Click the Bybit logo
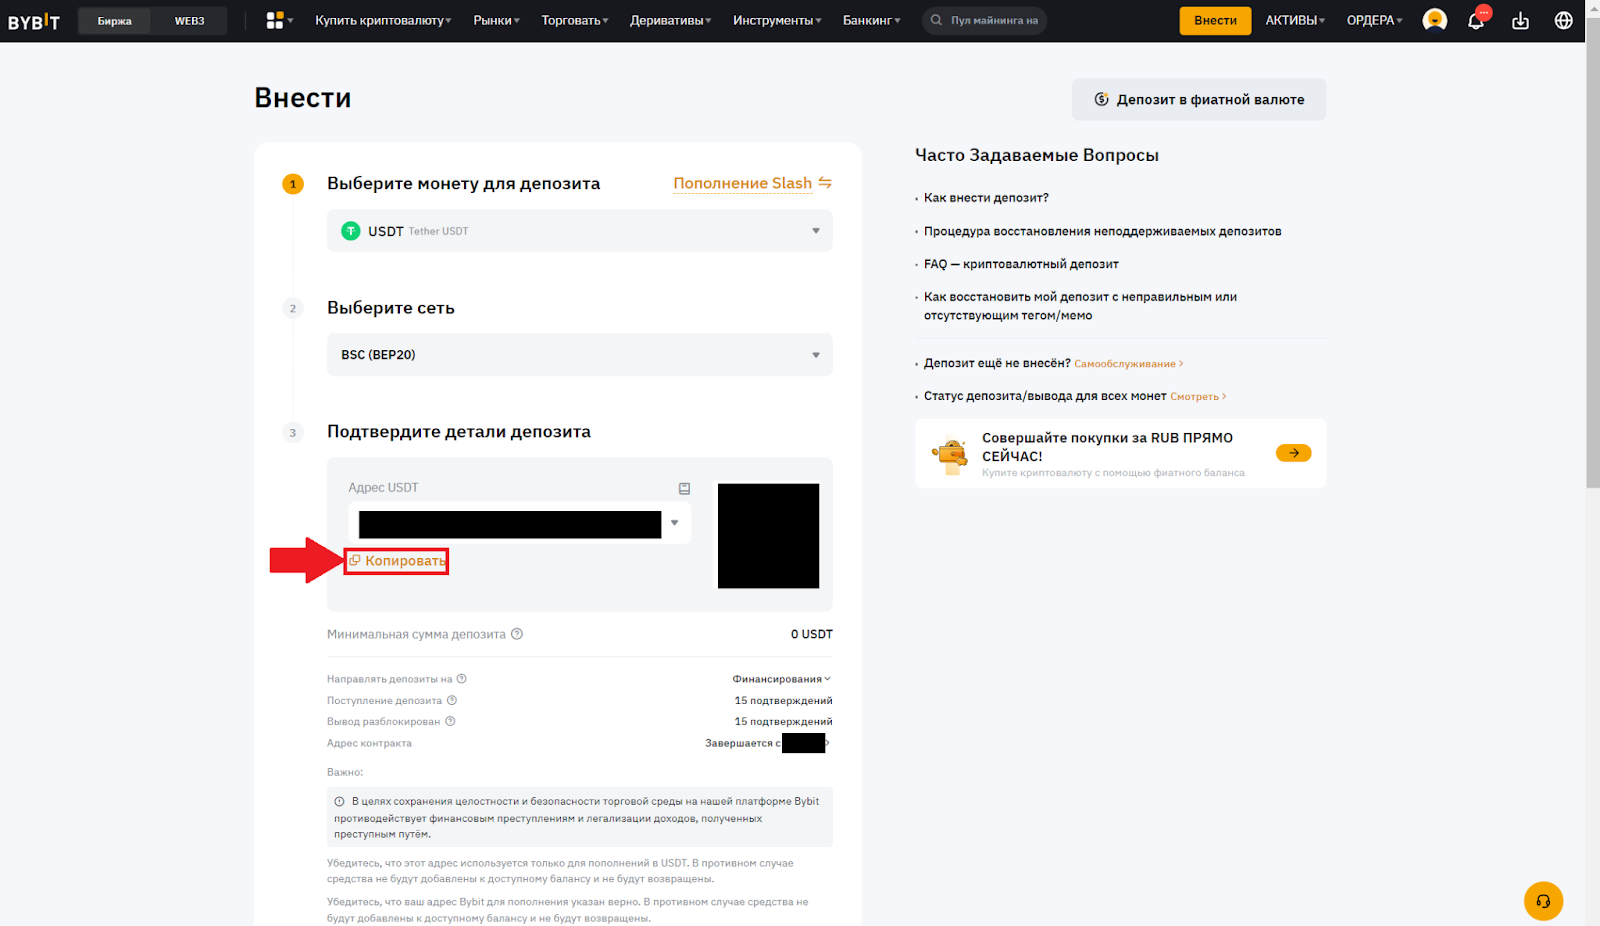Screen dimensions: 1600x926 (34, 21)
